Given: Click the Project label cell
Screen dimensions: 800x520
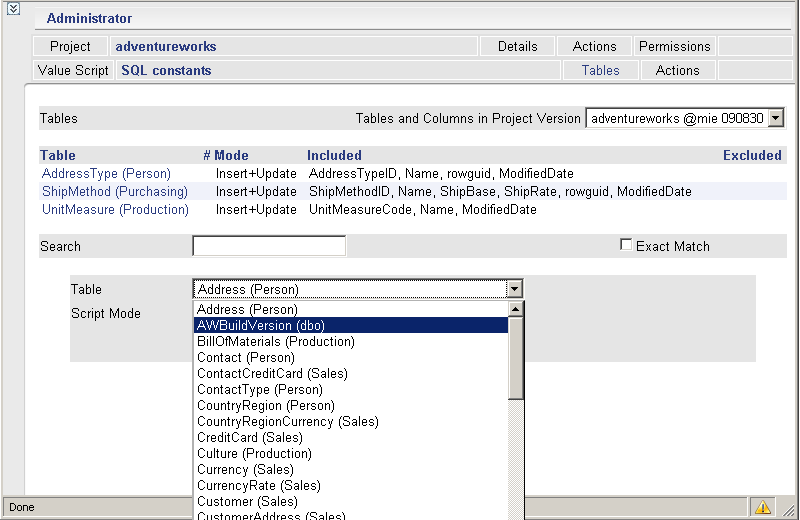Looking at the screenshot, I should pyautogui.click(x=70, y=46).
